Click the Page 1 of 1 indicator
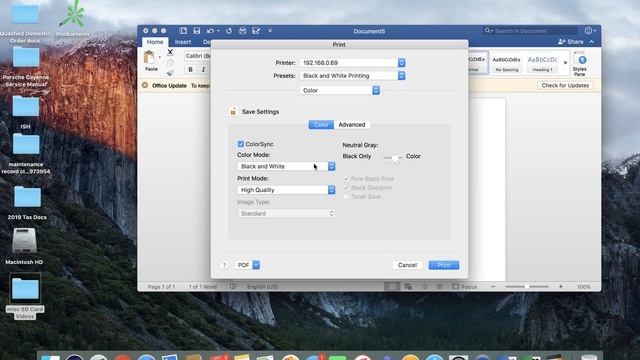 coord(161,287)
